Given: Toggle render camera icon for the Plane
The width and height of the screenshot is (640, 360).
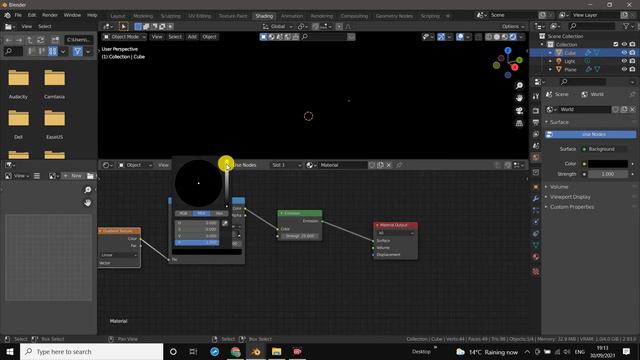Looking at the screenshot, I should point(632,69).
